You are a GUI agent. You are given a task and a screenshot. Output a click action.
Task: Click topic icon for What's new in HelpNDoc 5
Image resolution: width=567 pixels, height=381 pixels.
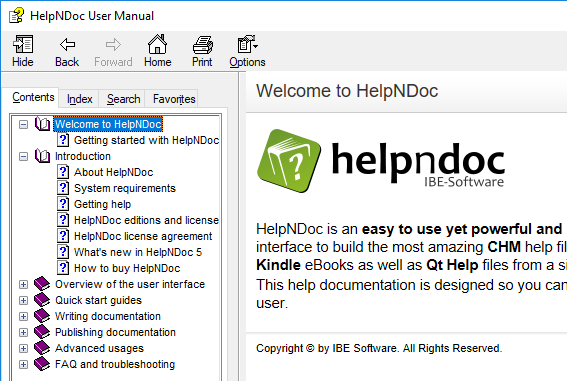[x=63, y=252]
